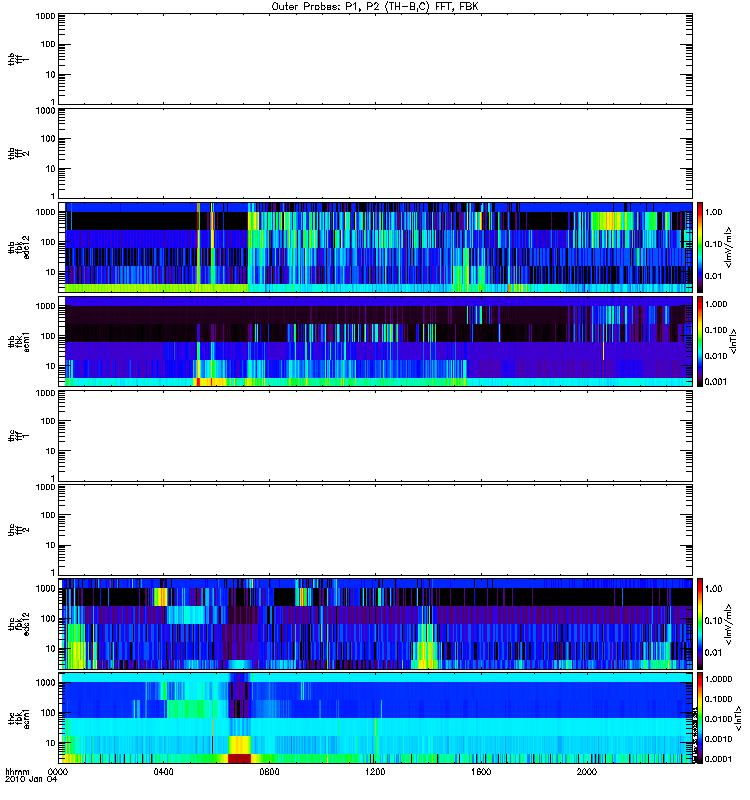The height and width of the screenshot is (800, 750).
Task: Click the '2000' time axis label
Action: (587, 771)
